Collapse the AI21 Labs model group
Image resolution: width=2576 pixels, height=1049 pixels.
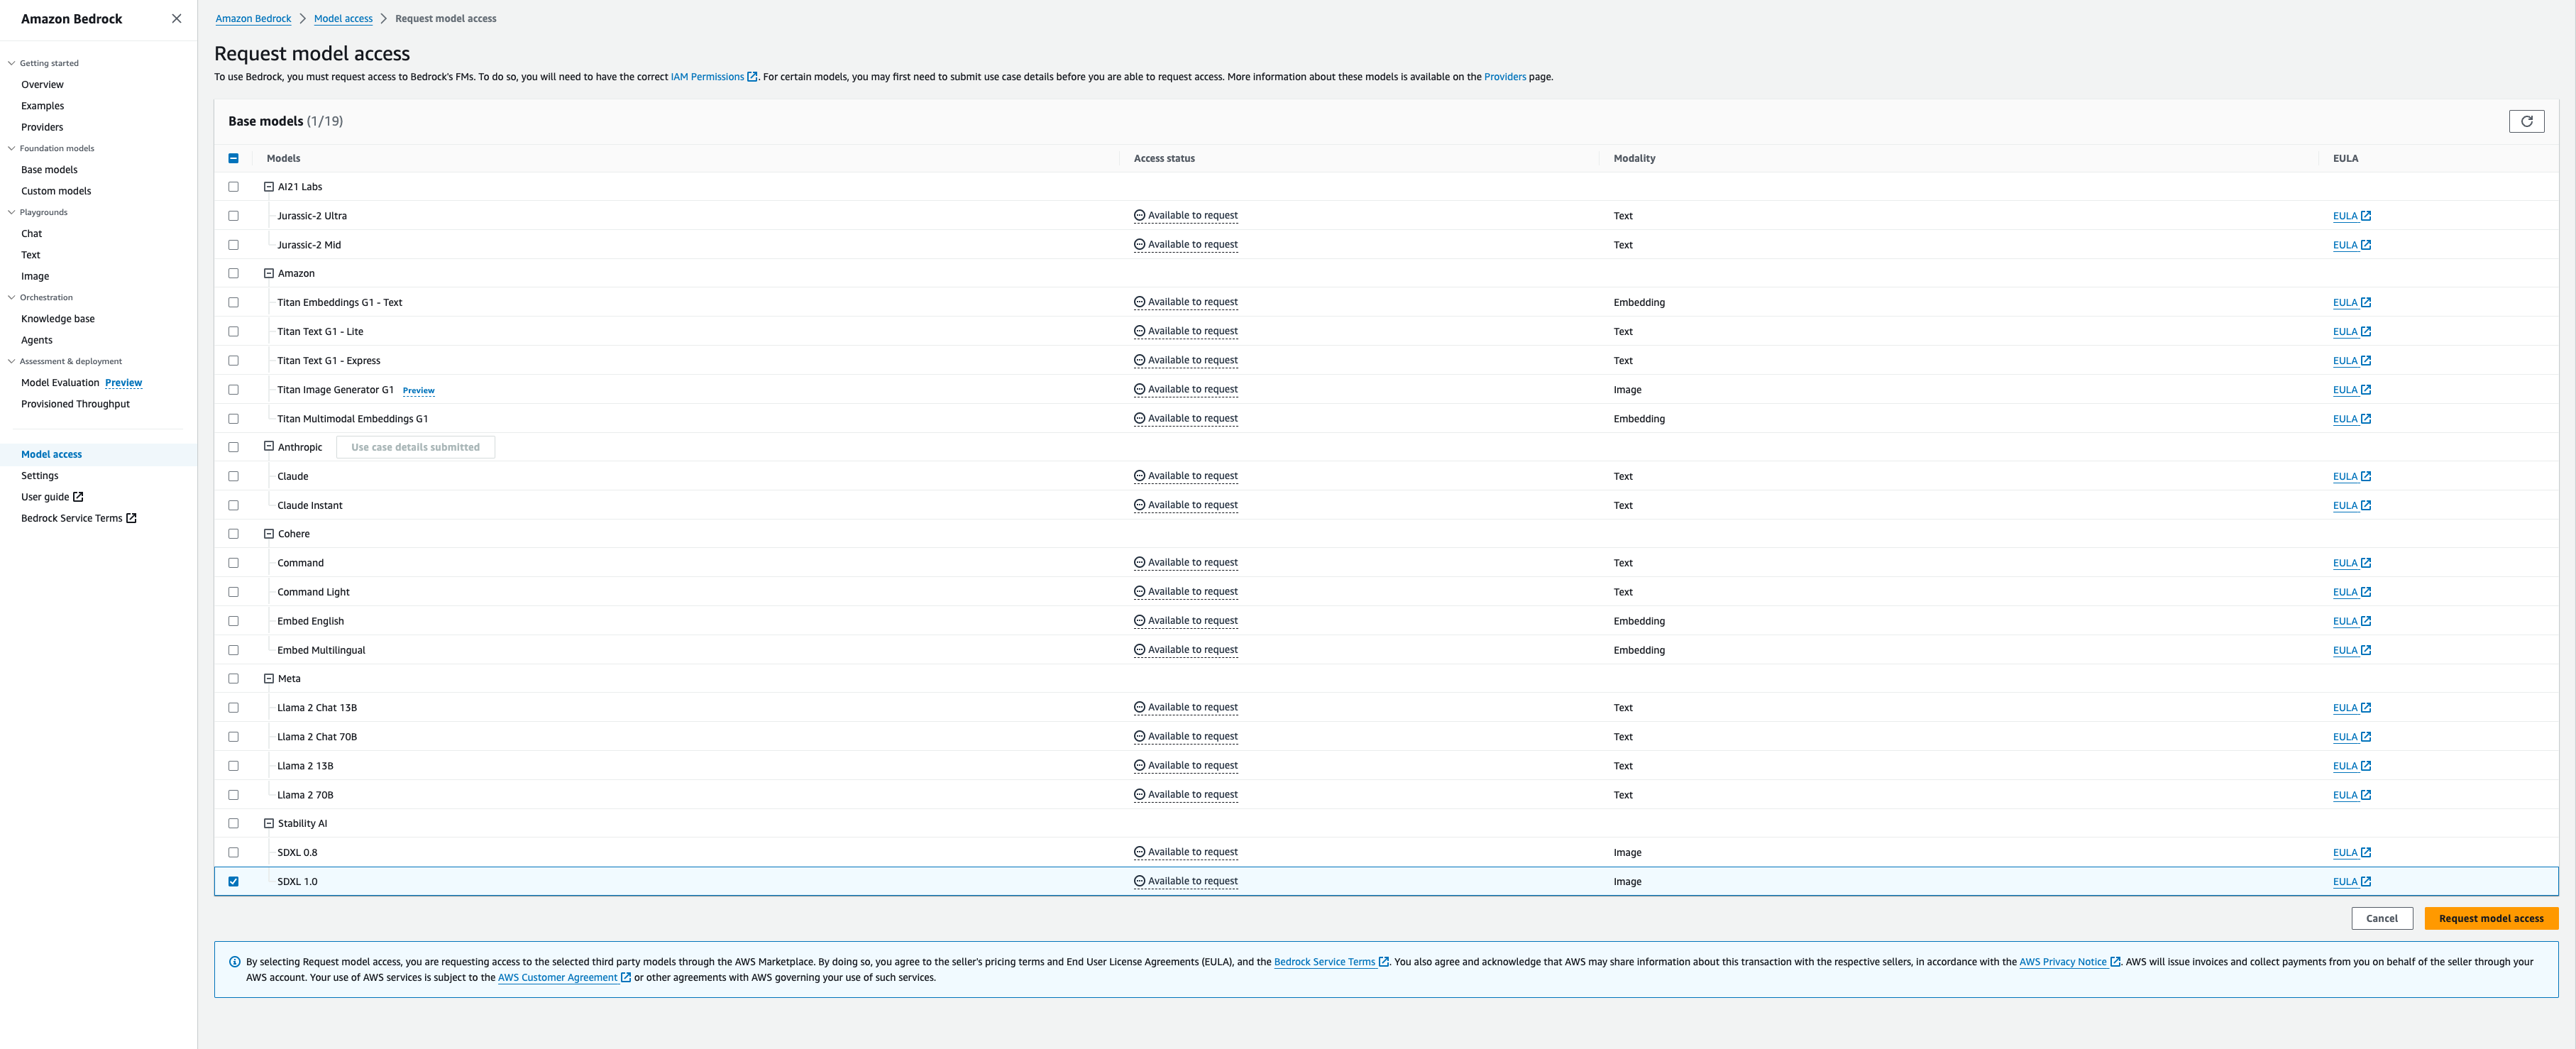tap(269, 187)
